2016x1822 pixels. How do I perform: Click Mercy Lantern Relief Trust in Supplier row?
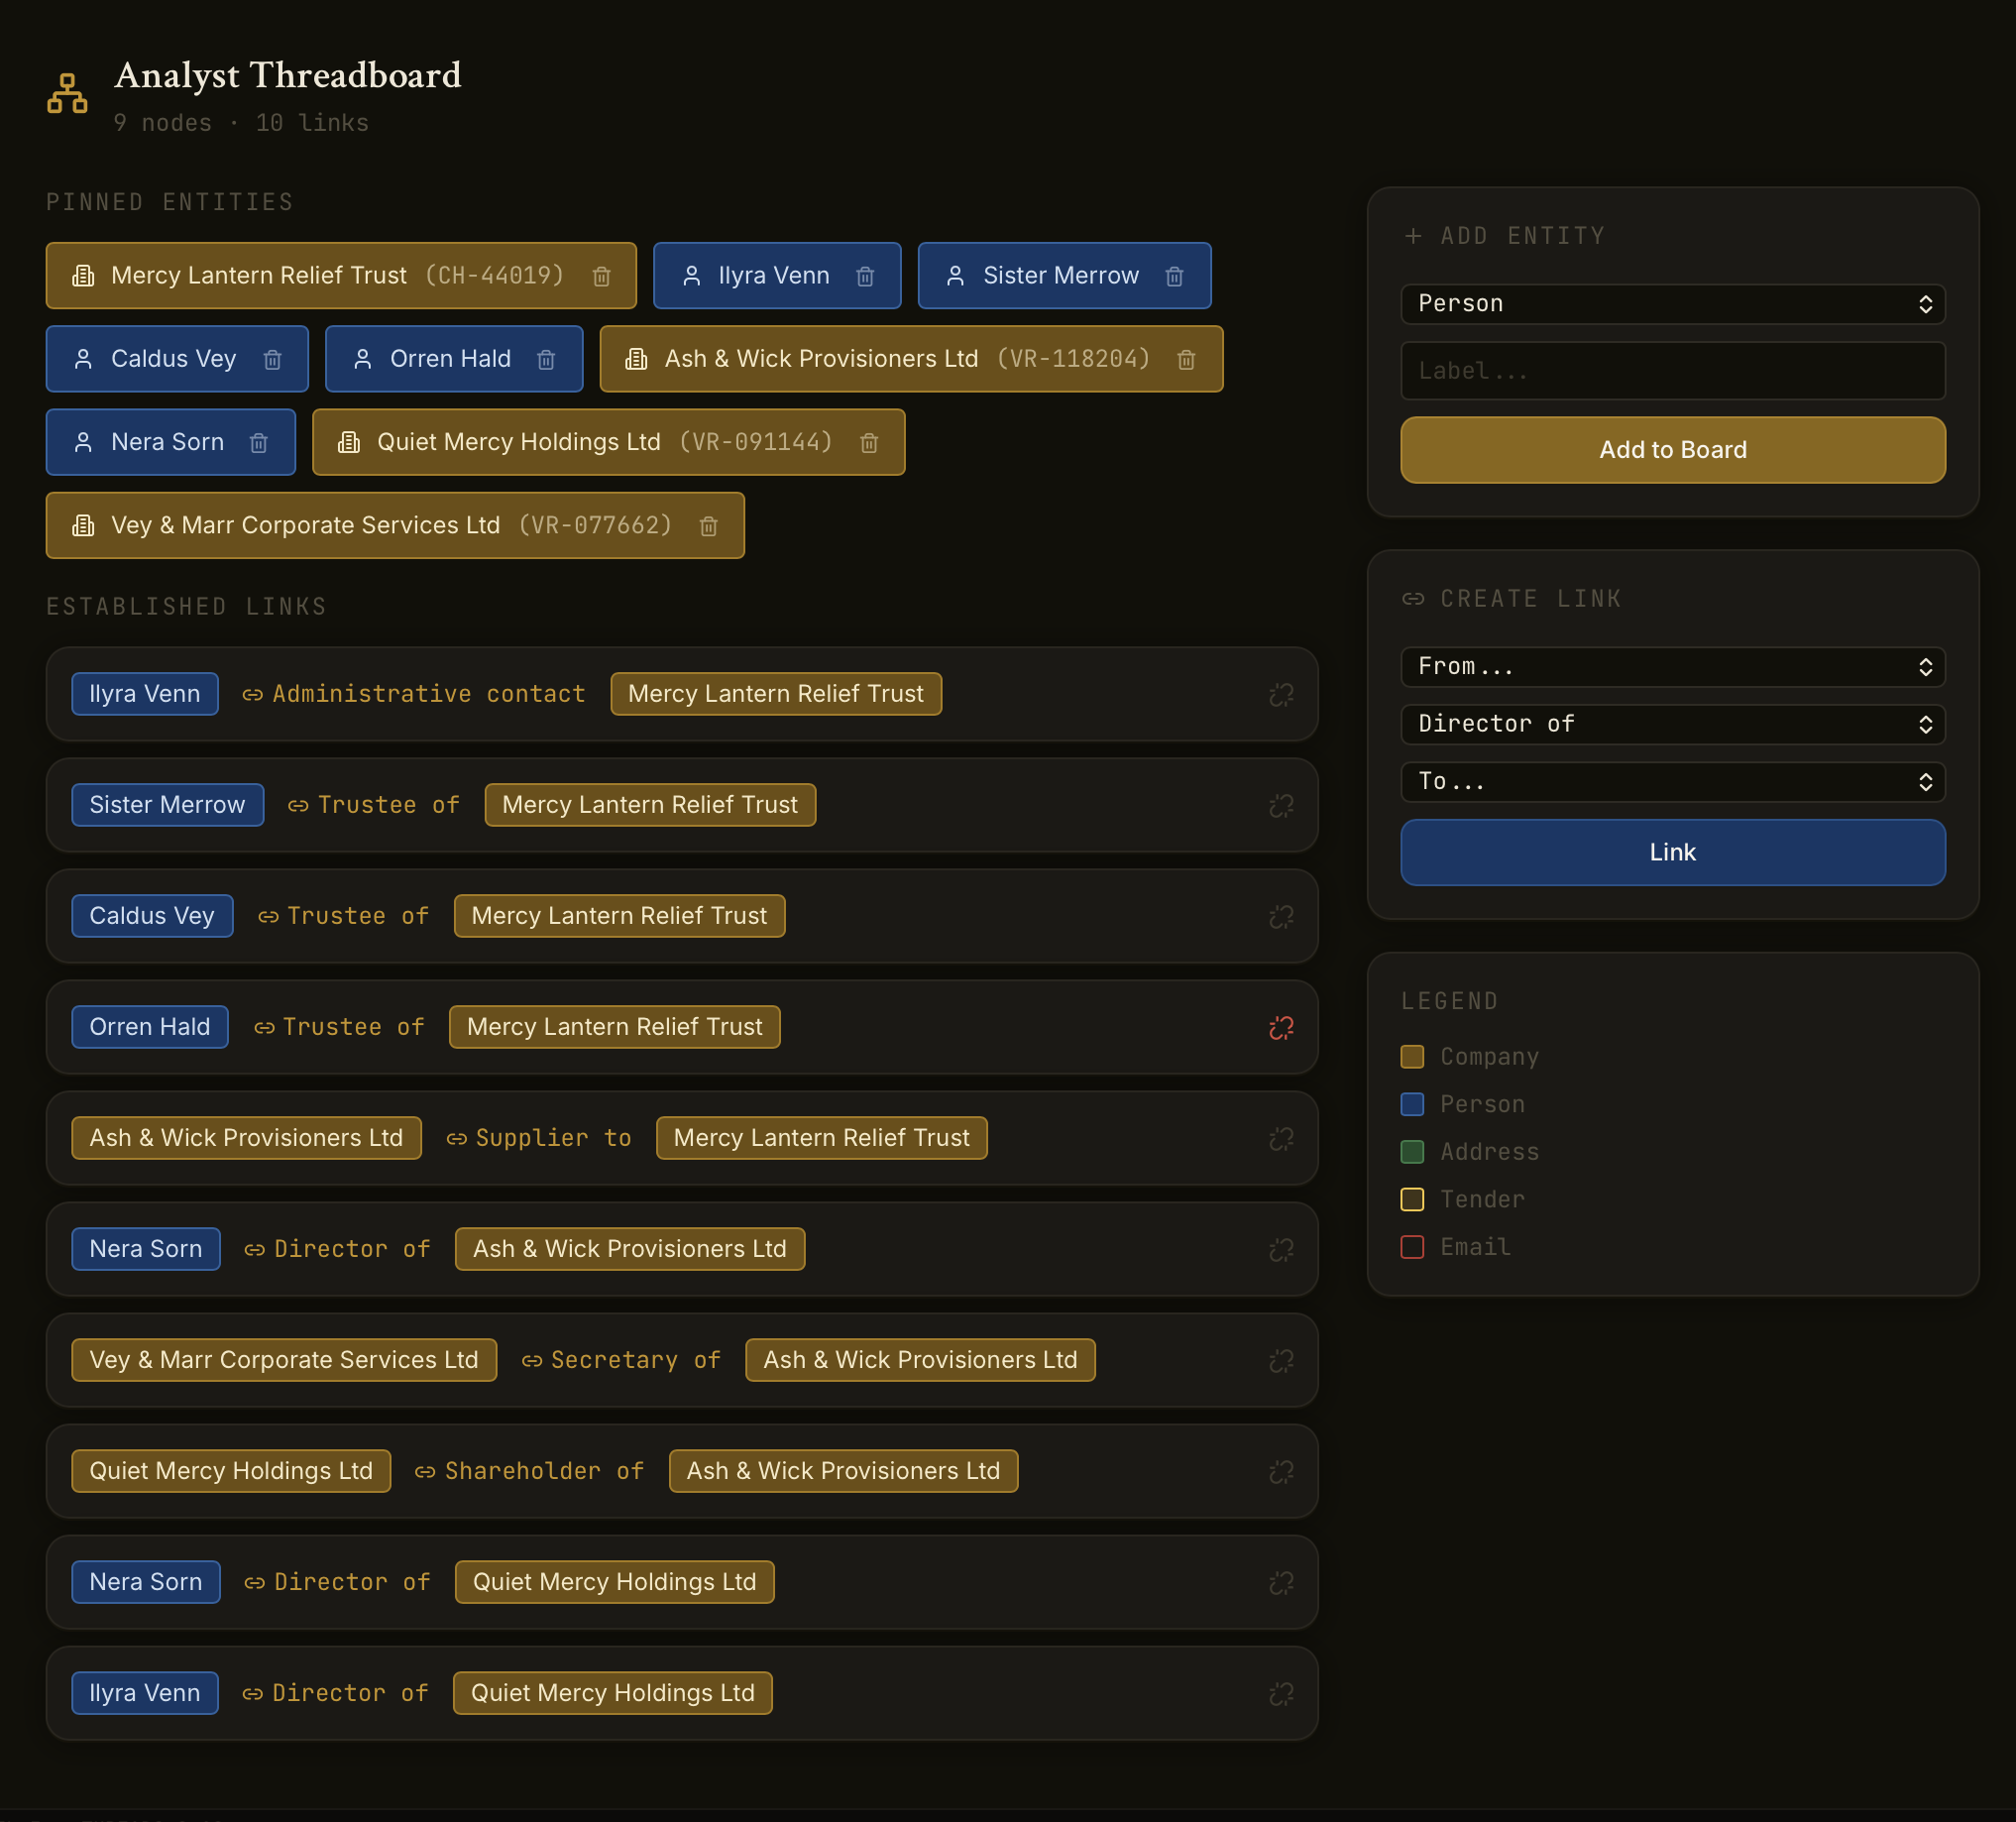point(821,1138)
